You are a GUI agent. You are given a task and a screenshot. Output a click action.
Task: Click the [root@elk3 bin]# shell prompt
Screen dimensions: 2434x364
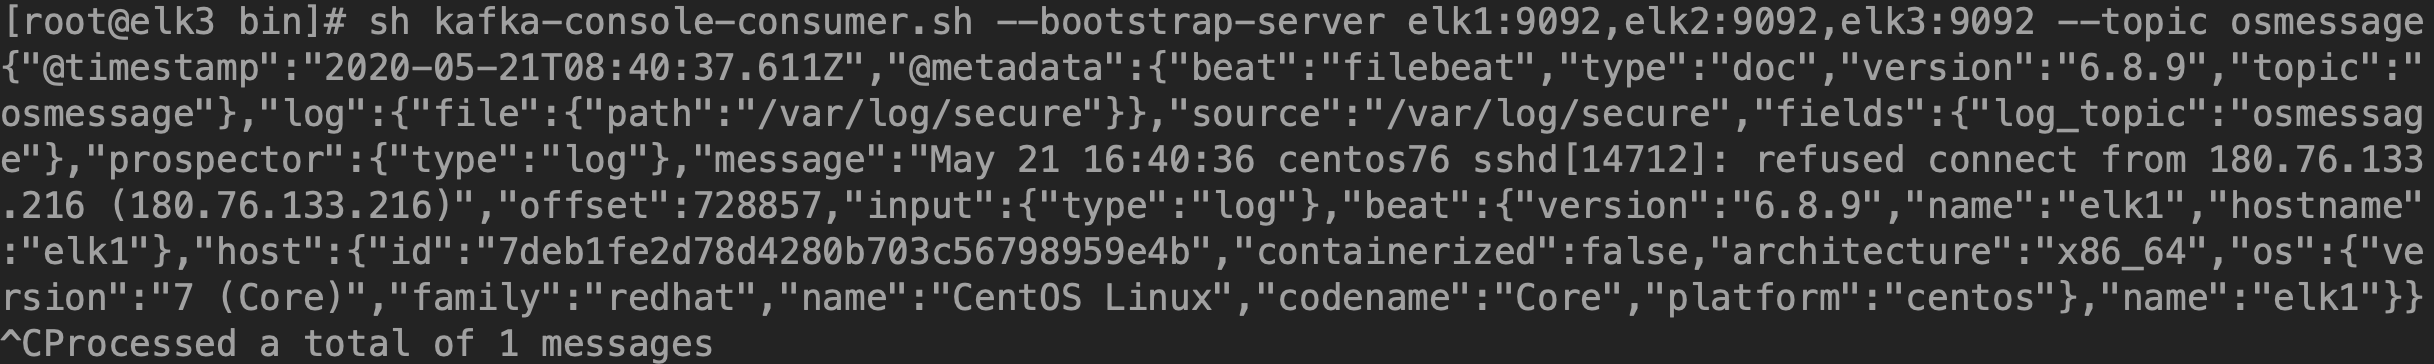pos(174,21)
